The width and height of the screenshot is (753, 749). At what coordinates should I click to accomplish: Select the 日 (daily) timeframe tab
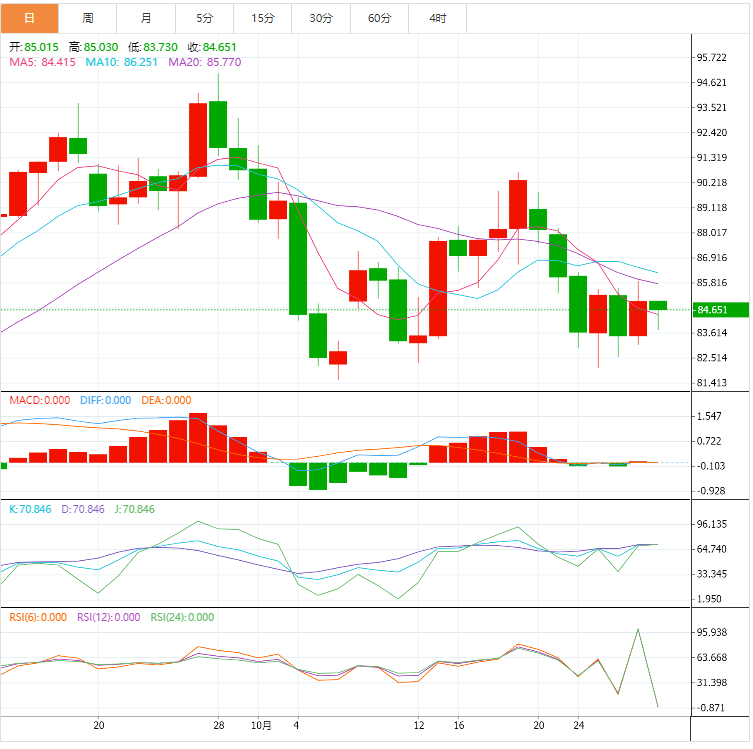(x=29, y=18)
